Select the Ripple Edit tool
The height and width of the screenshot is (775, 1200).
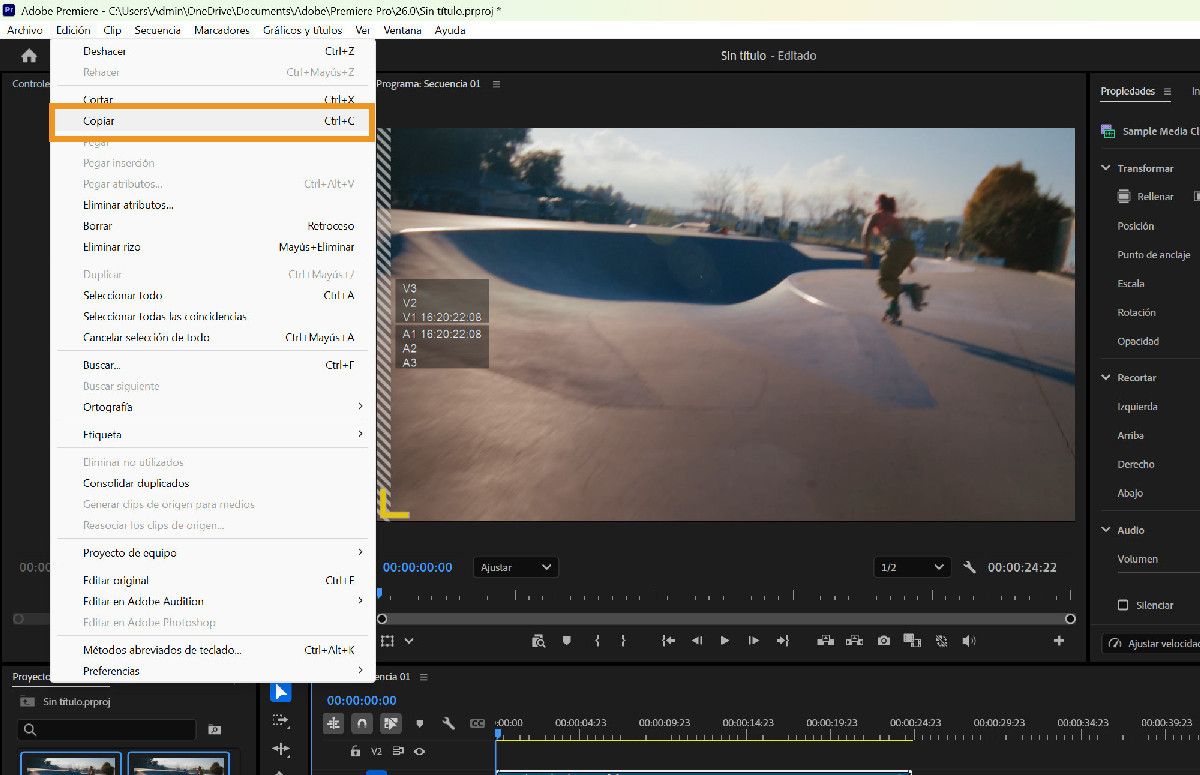[281, 748]
